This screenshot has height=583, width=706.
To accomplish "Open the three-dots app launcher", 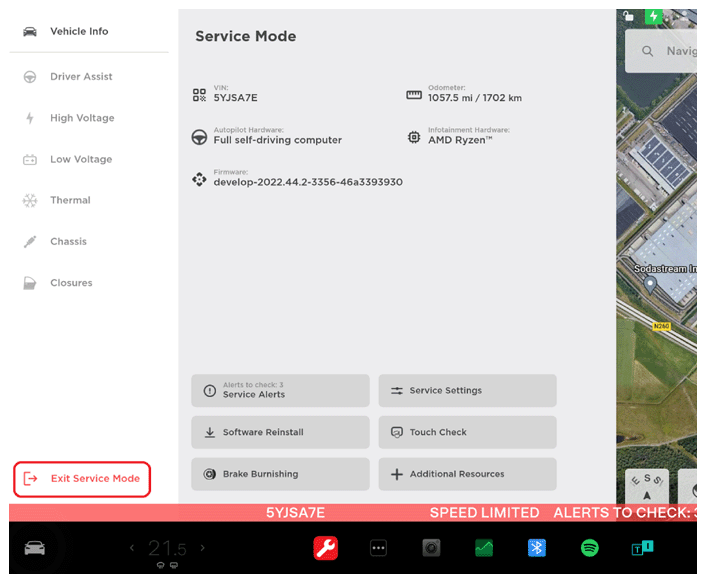I will [x=378, y=548].
